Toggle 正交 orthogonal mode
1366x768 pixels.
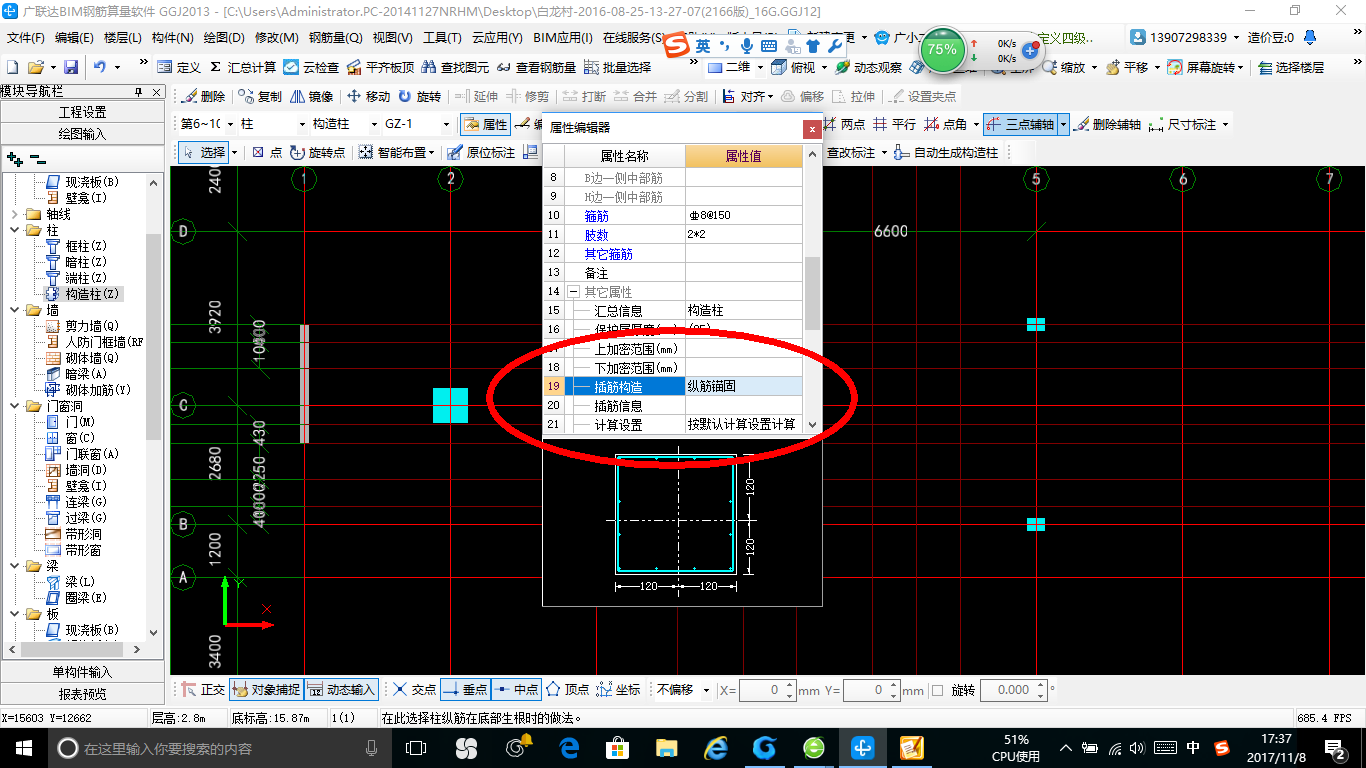click(203, 690)
